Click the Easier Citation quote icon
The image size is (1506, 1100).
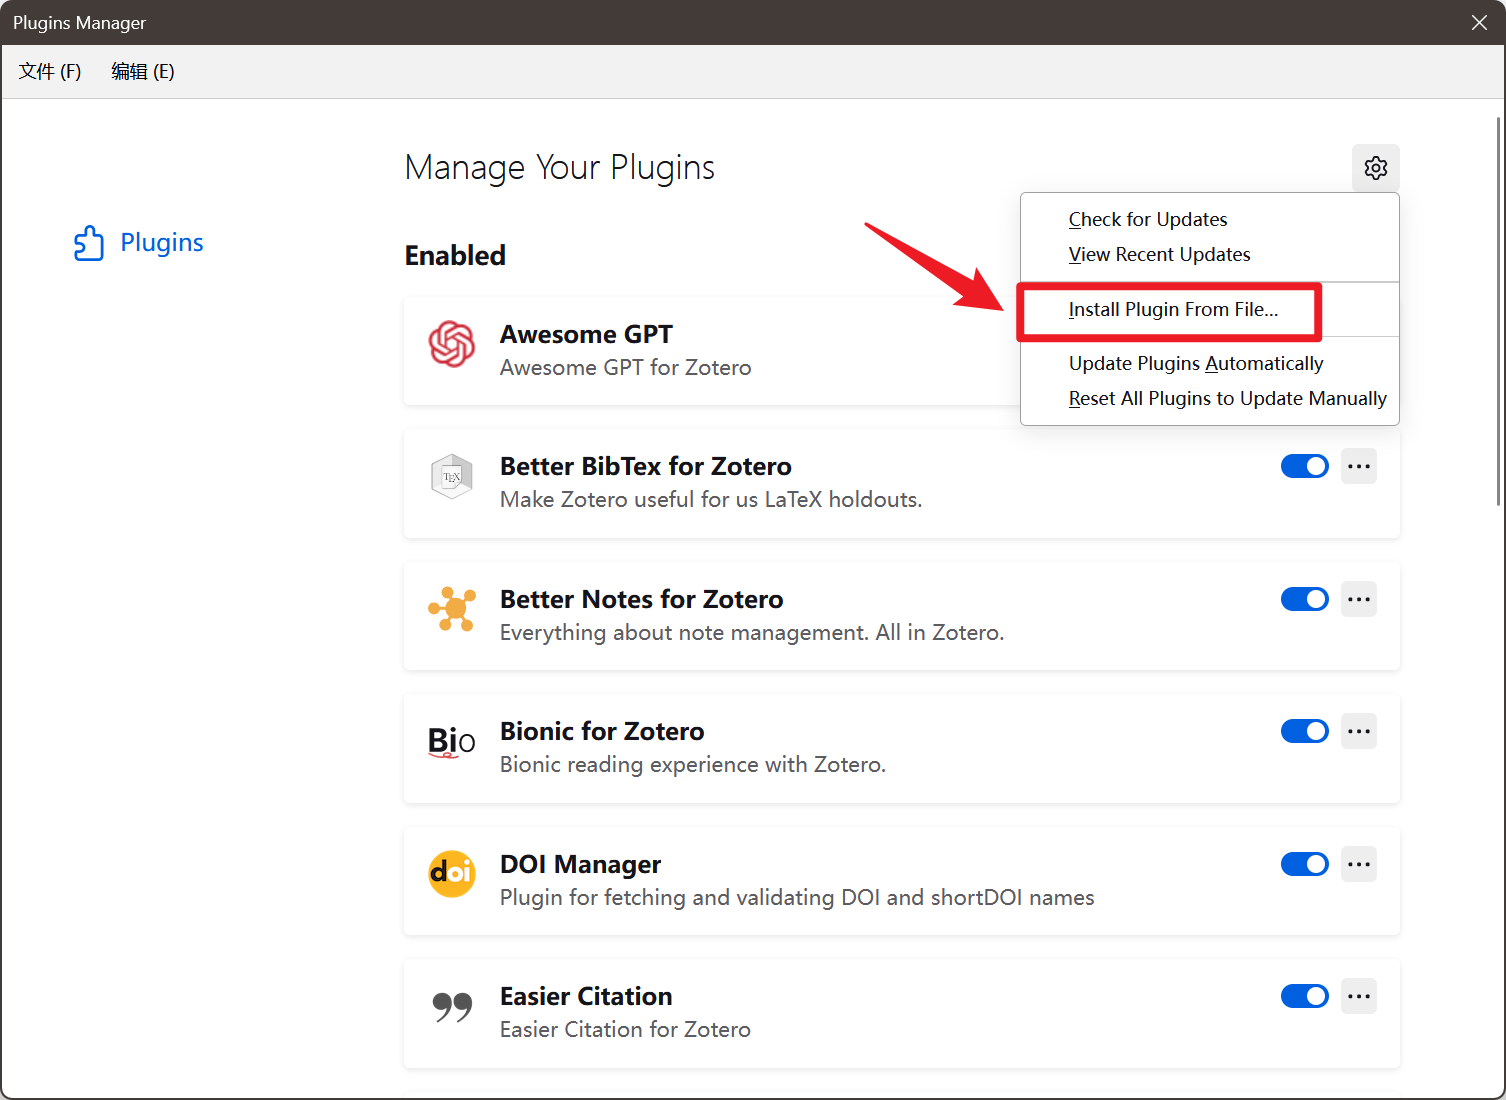pos(452,1006)
